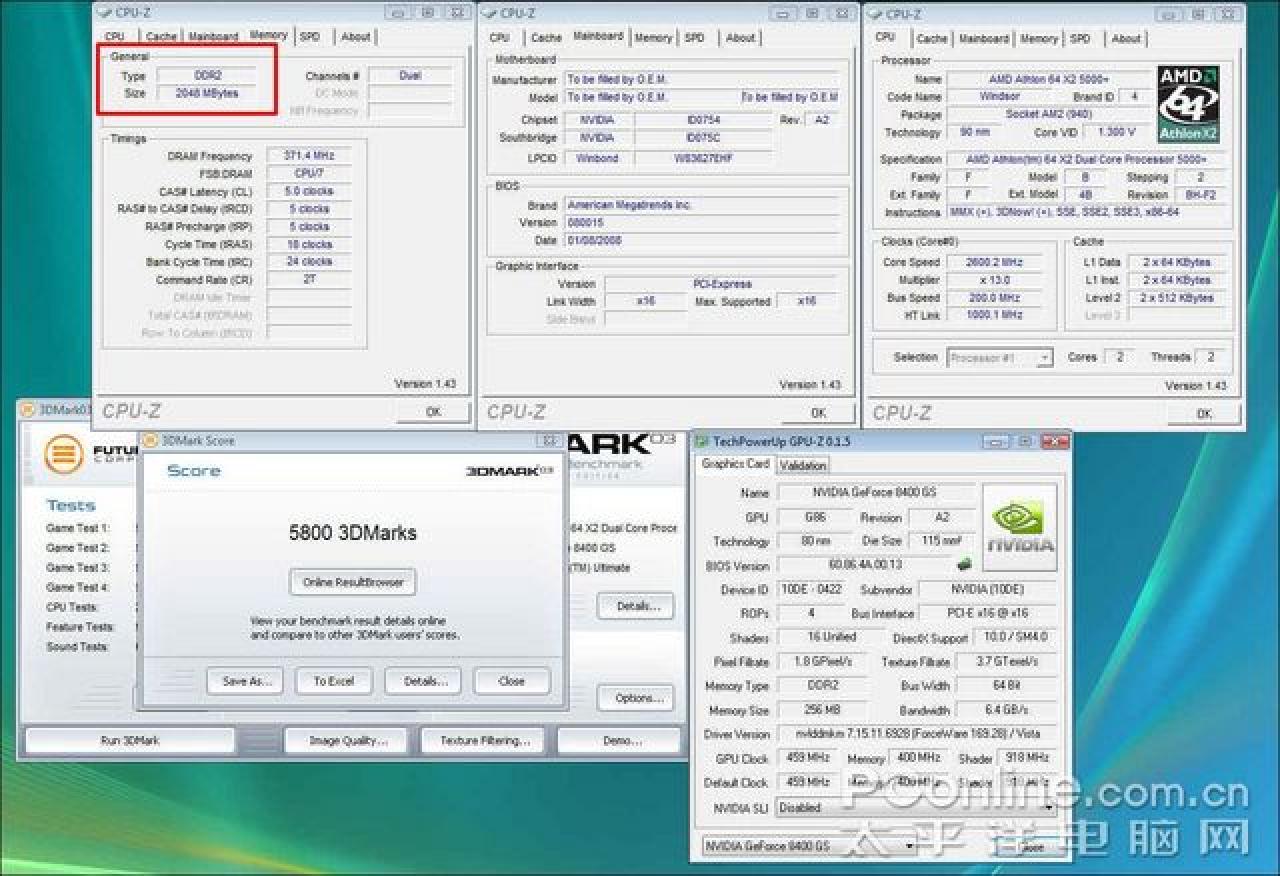Image resolution: width=1280 pixels, height=876 pixels.
Task: Click the Level 2 cache 2 x 512 KBytes
Action: [x=1177, y=298]
